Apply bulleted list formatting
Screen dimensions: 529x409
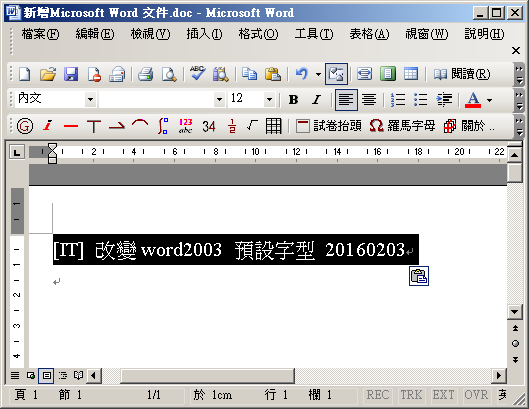click(x=421, y=100)
